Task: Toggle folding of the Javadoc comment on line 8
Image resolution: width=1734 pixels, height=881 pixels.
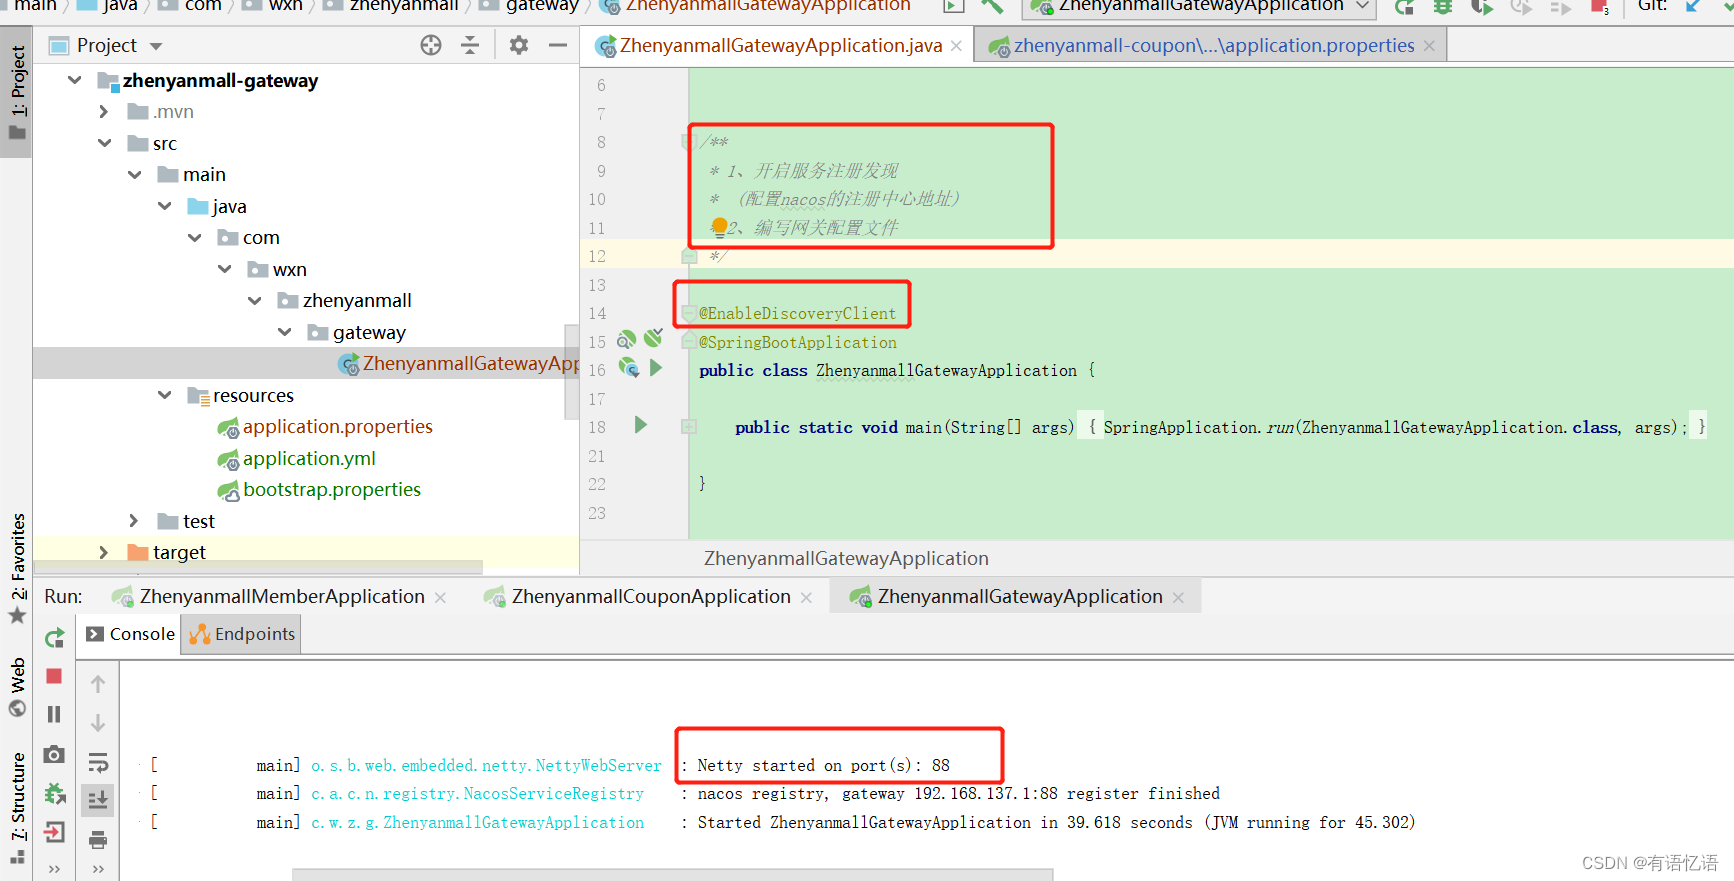Action: pos(688,142)
